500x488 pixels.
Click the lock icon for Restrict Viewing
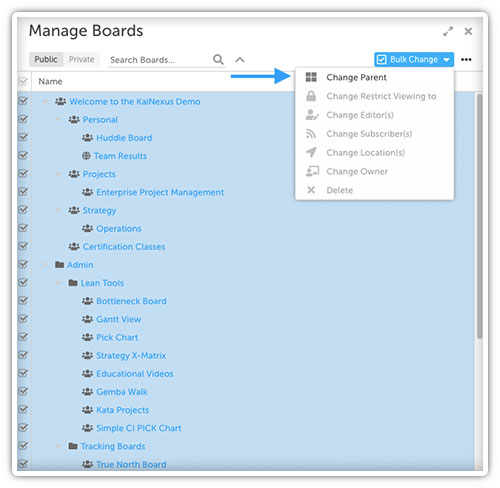tap(311, 96)
